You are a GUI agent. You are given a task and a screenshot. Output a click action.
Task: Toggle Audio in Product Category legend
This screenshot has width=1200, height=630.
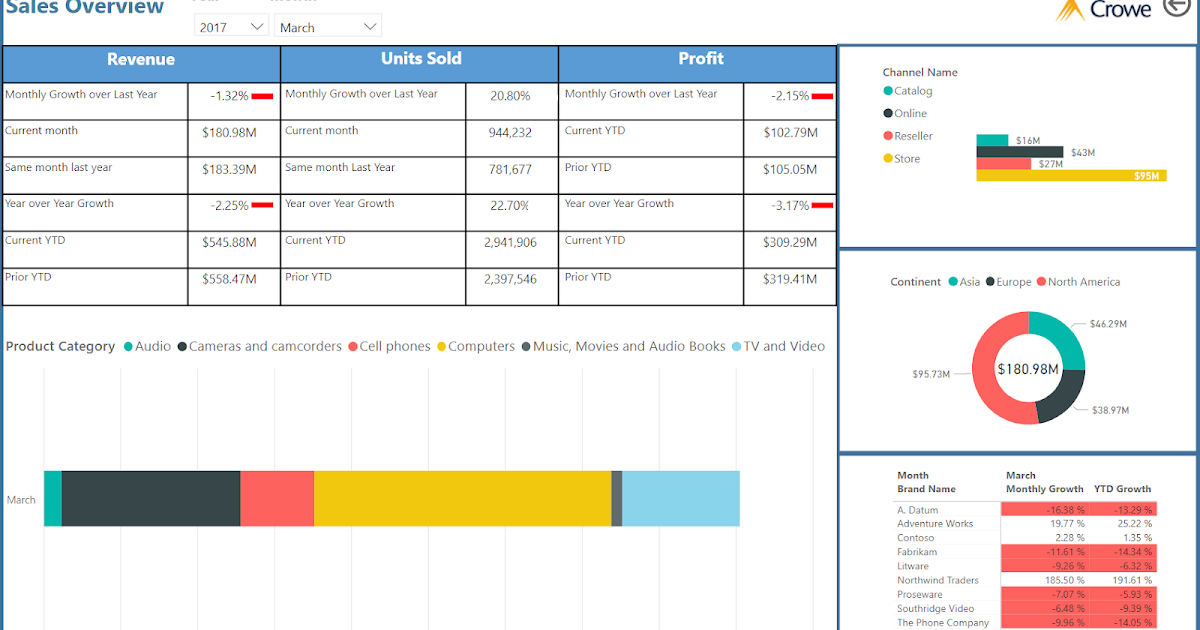click(x=129, y=346)
